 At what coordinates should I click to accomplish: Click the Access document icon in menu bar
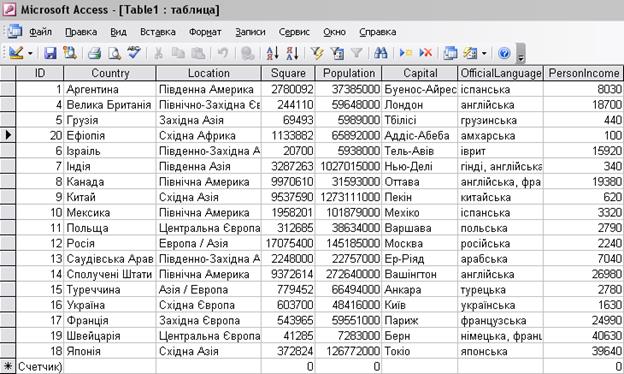tap(14, 31)
